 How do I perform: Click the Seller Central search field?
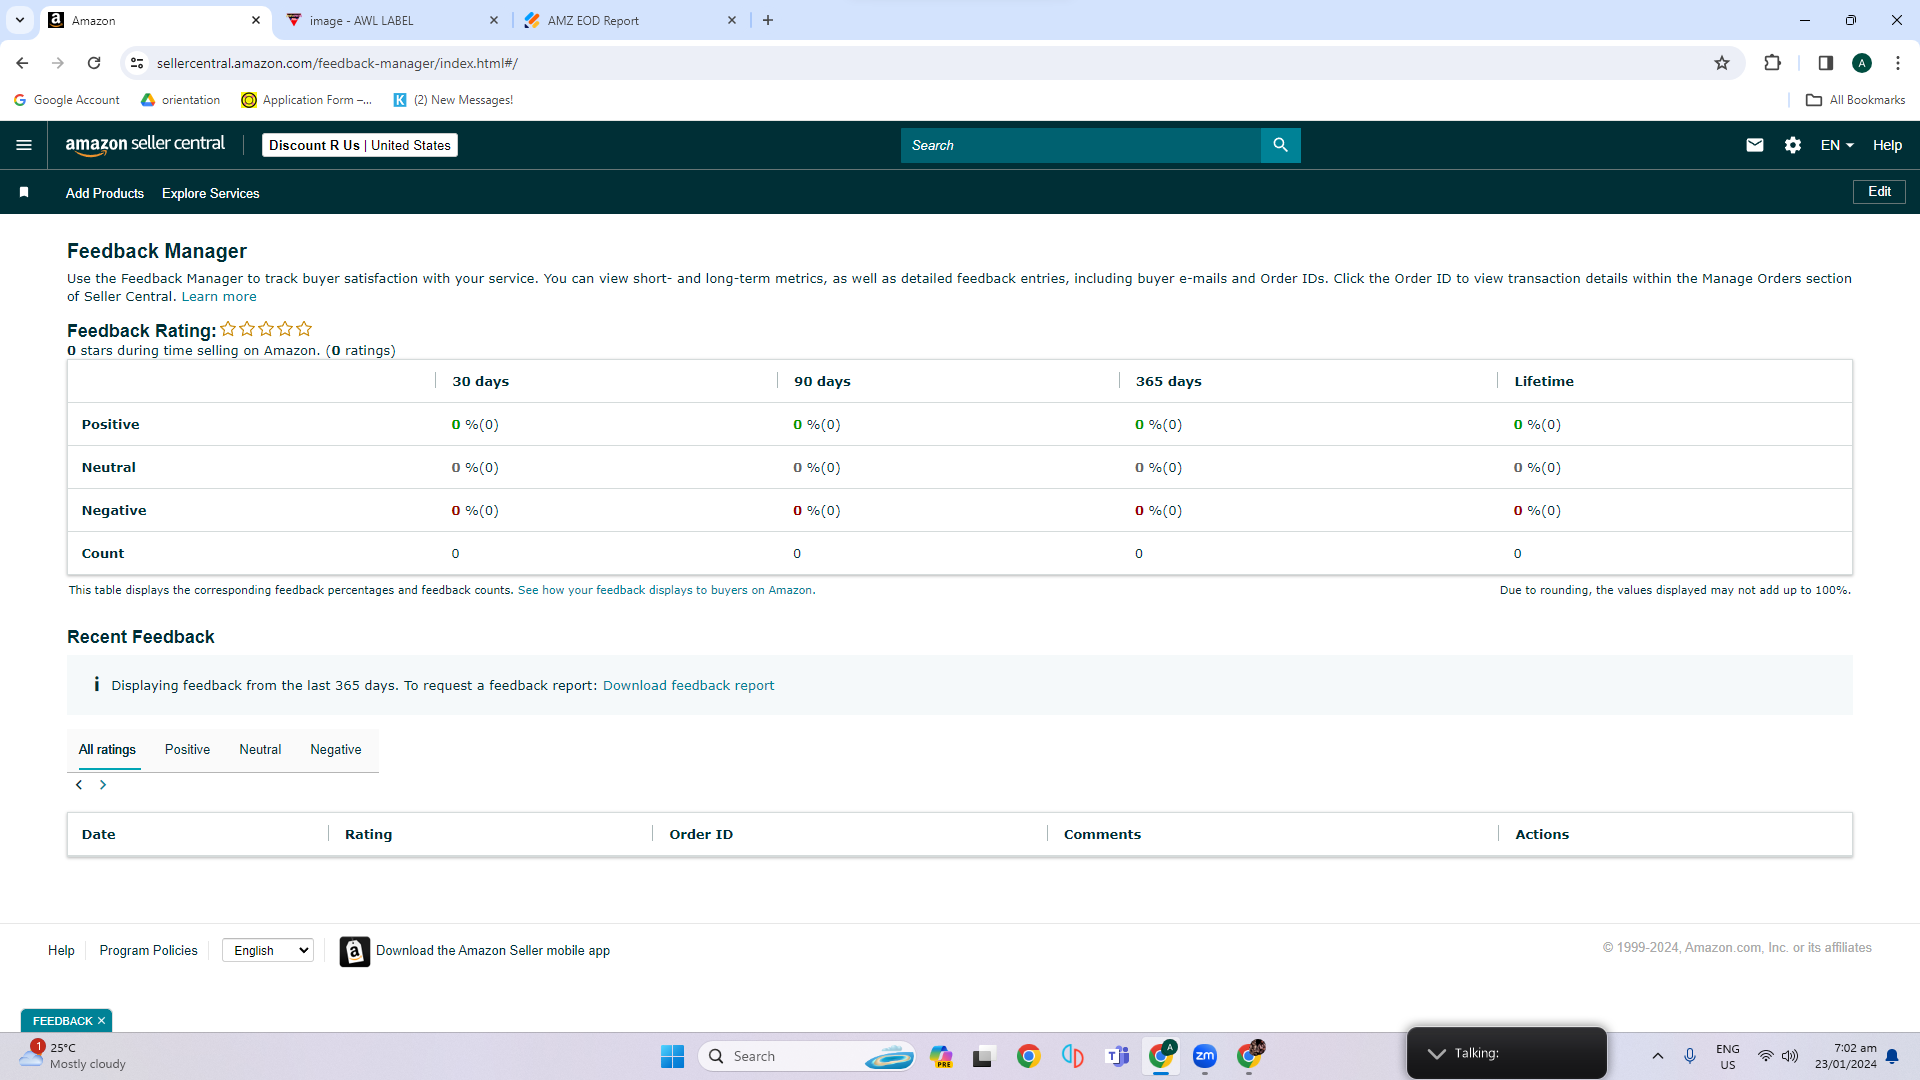[1080, 145]
